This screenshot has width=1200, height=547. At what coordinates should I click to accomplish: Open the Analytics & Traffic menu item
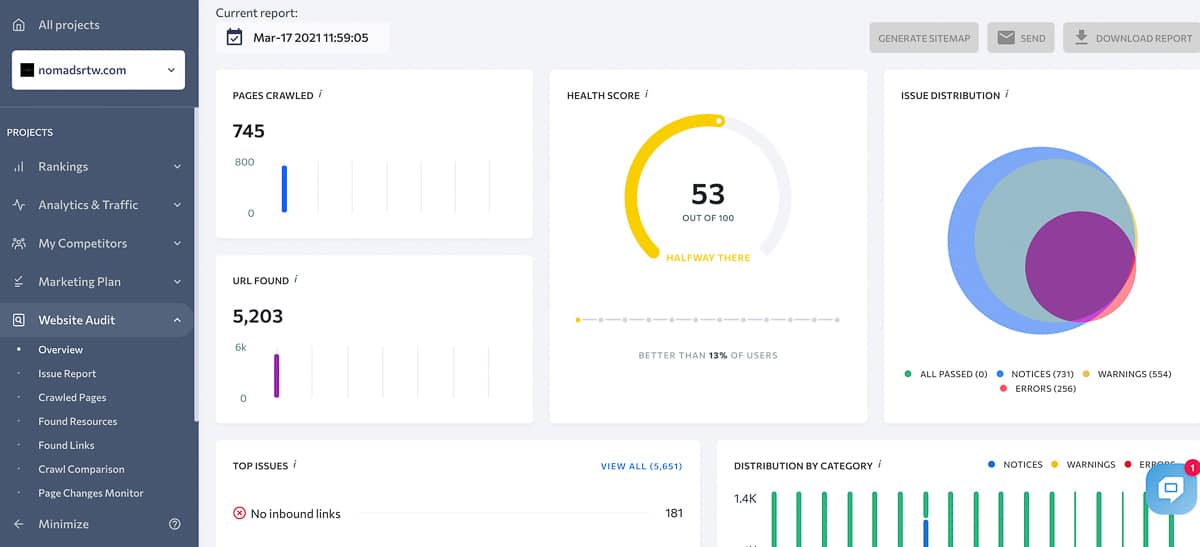click(88, 205)
